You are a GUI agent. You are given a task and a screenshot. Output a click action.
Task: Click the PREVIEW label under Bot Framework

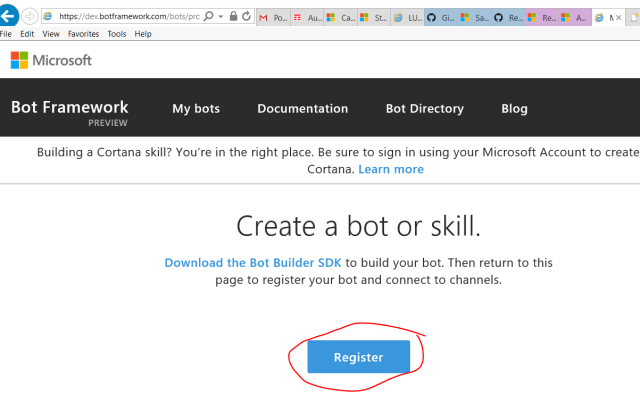coord(108,123)
